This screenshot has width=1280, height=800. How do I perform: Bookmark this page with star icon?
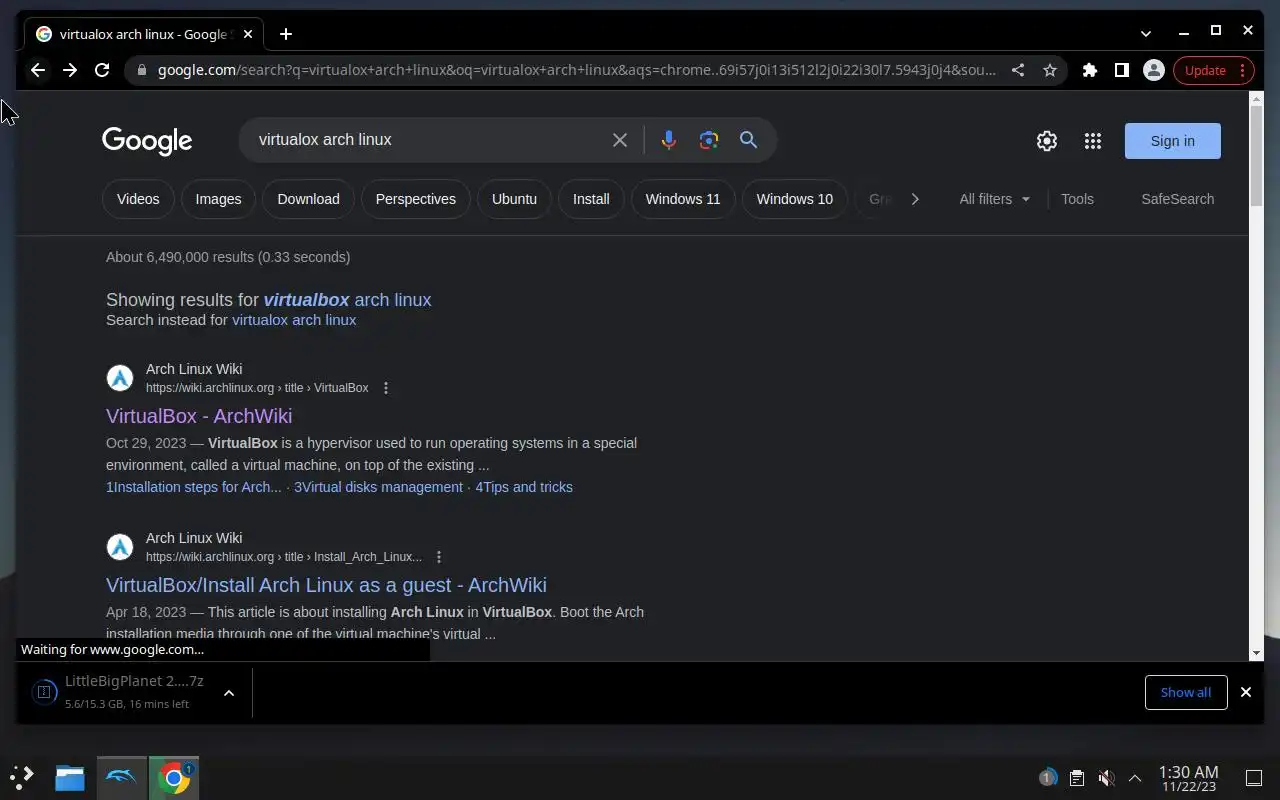coord(1050,70)
